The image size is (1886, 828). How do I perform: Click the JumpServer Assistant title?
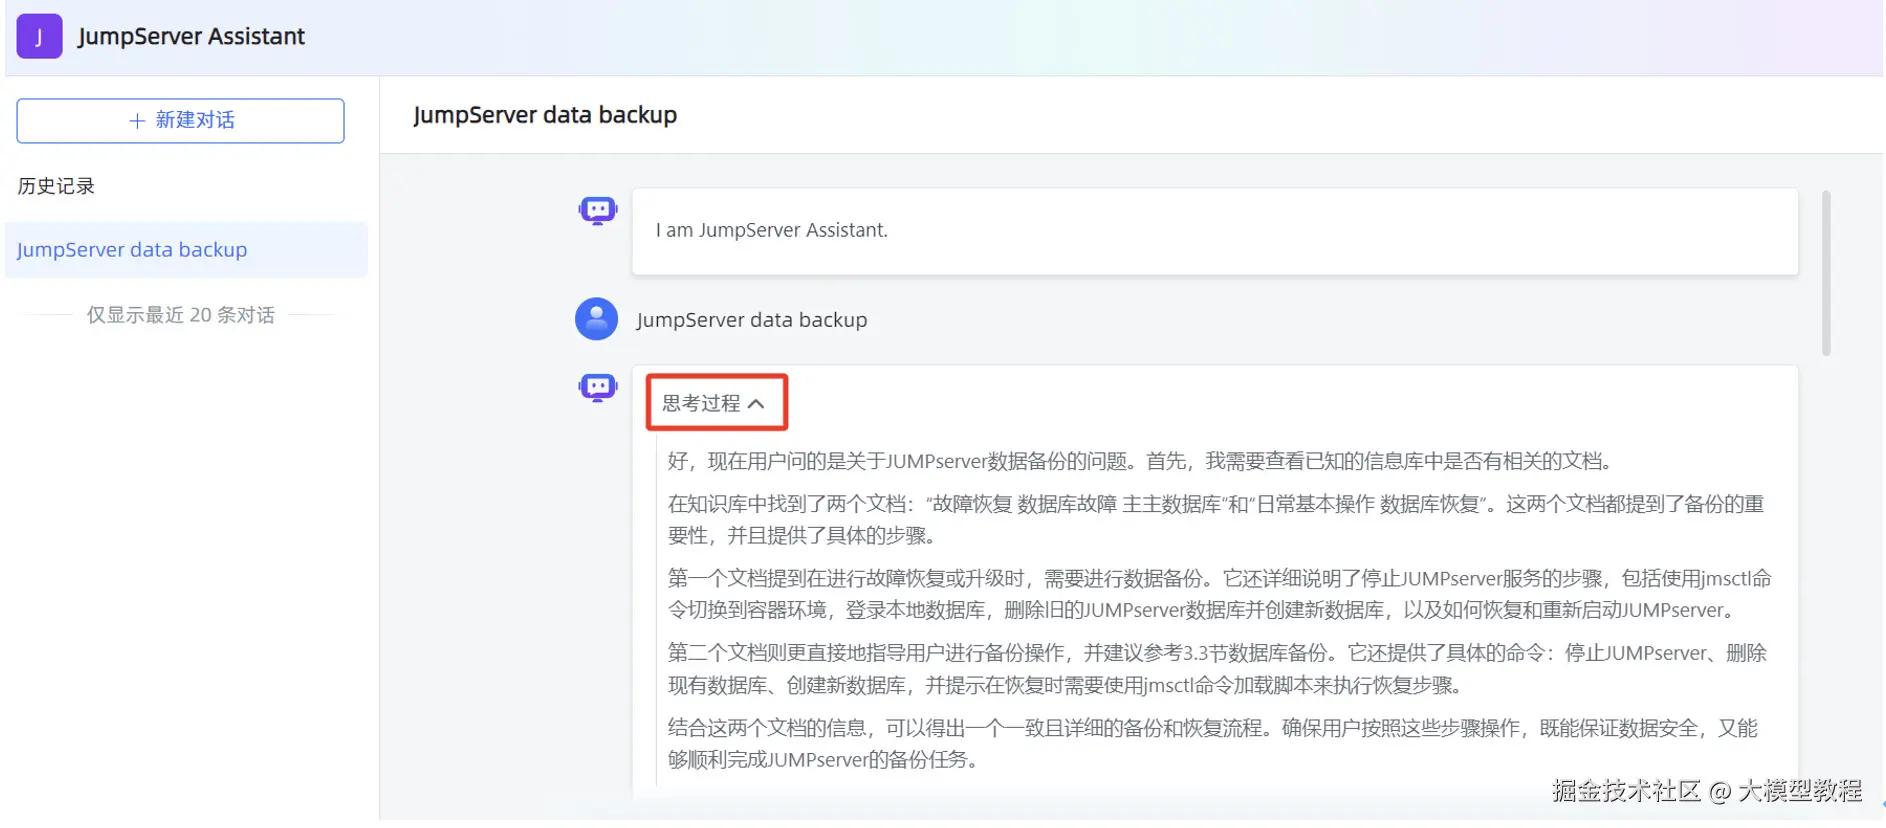[x=191, y=37]
